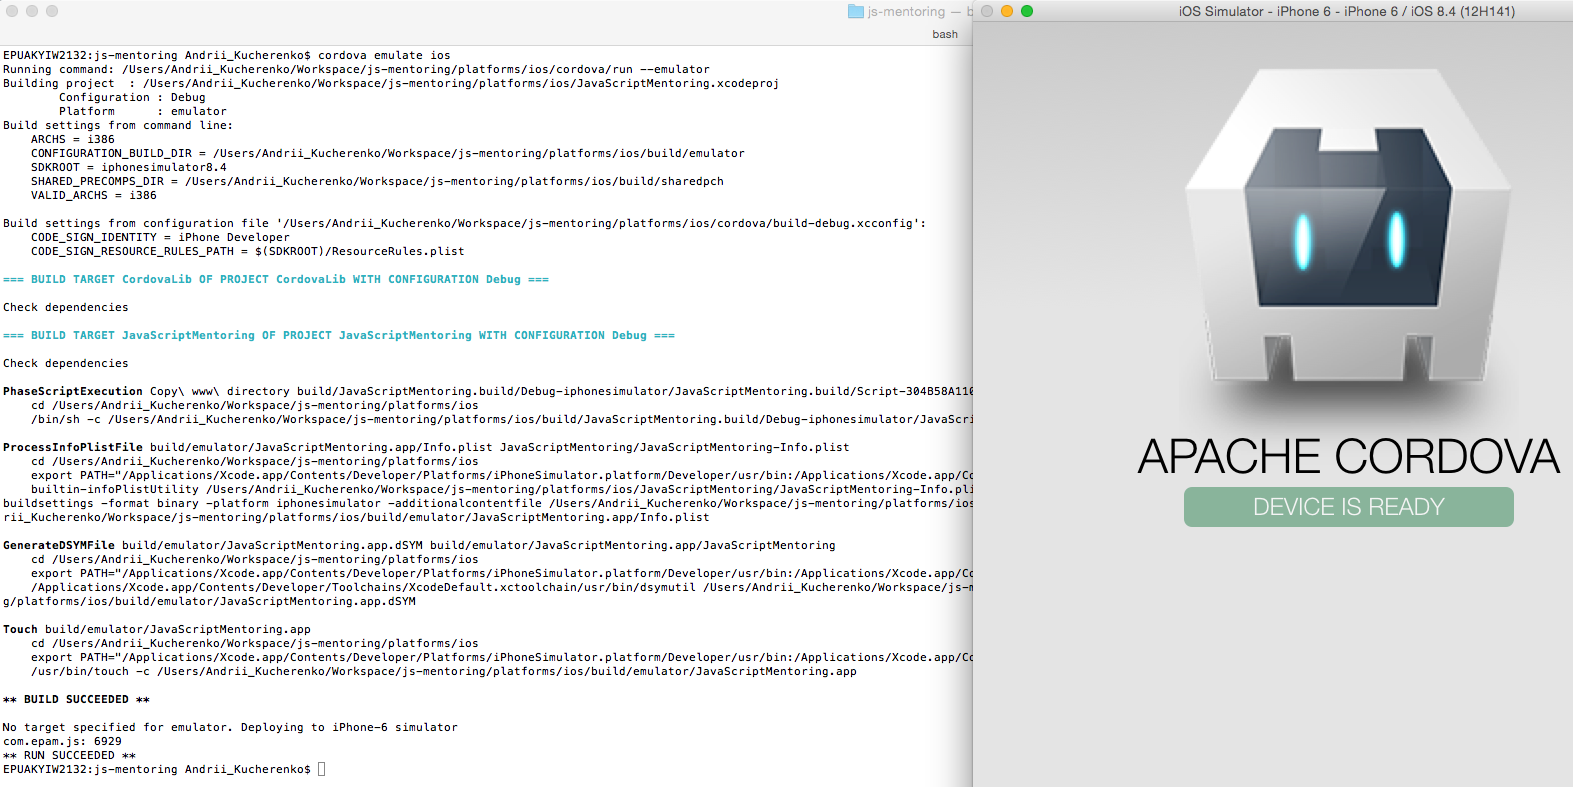The width and height of the screenshot is (1573, 787).
Task: Click the 'ARCHS = i386' line
Action: (73, 139)
